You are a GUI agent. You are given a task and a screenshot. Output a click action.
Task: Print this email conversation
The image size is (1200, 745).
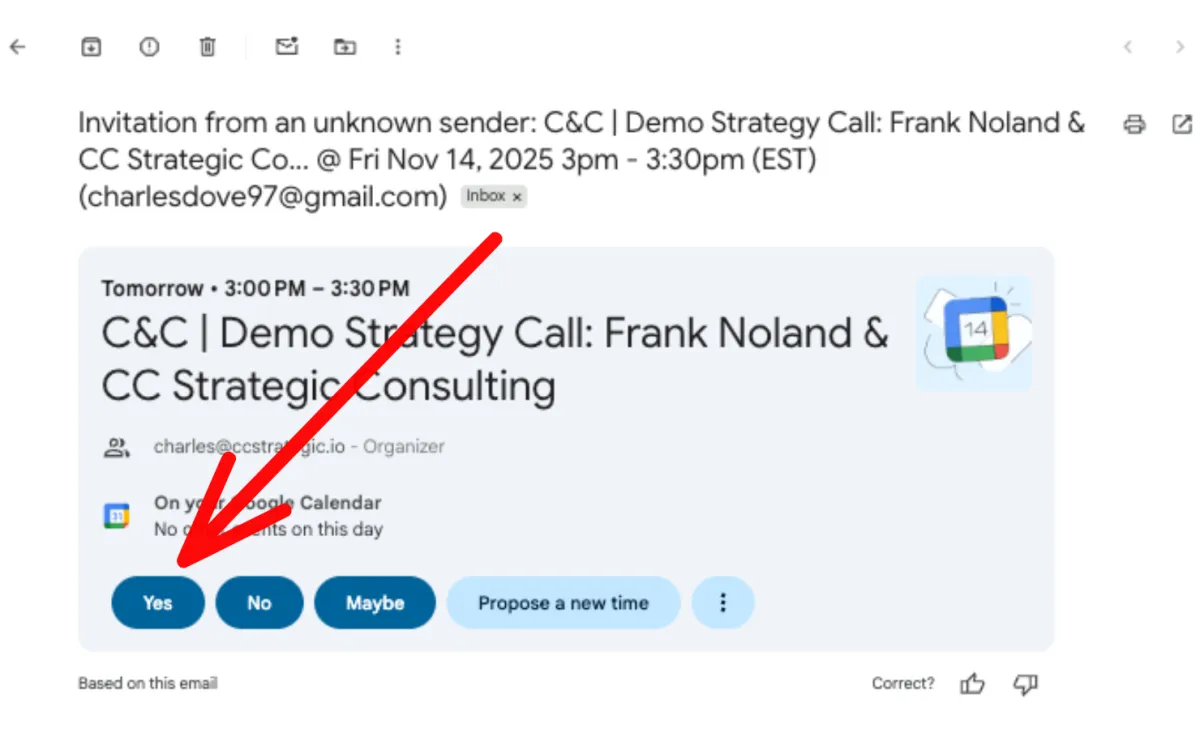(x=1134, y=125)
